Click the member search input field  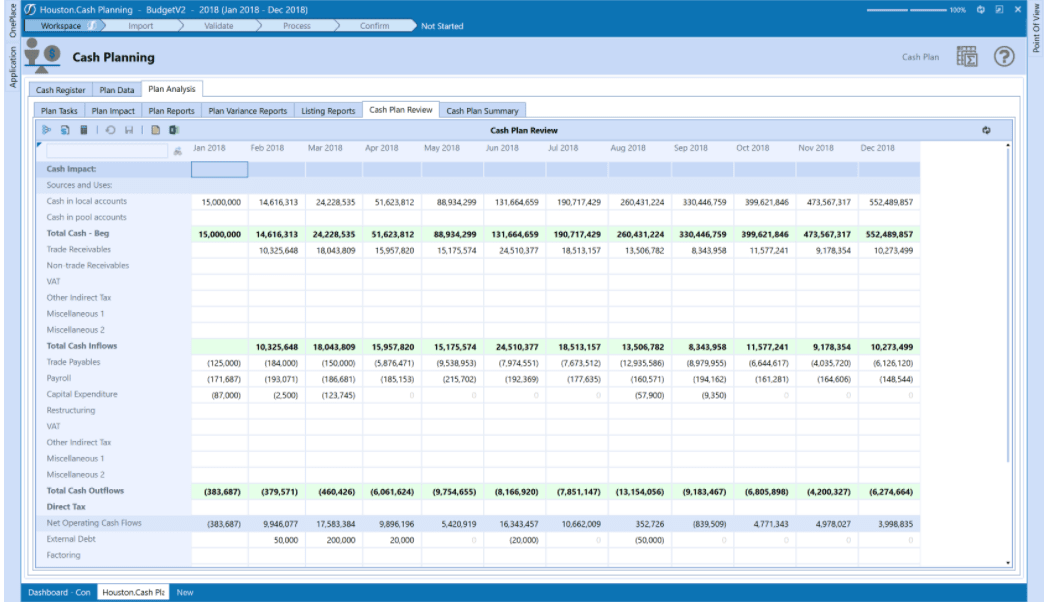pos(110,148)
